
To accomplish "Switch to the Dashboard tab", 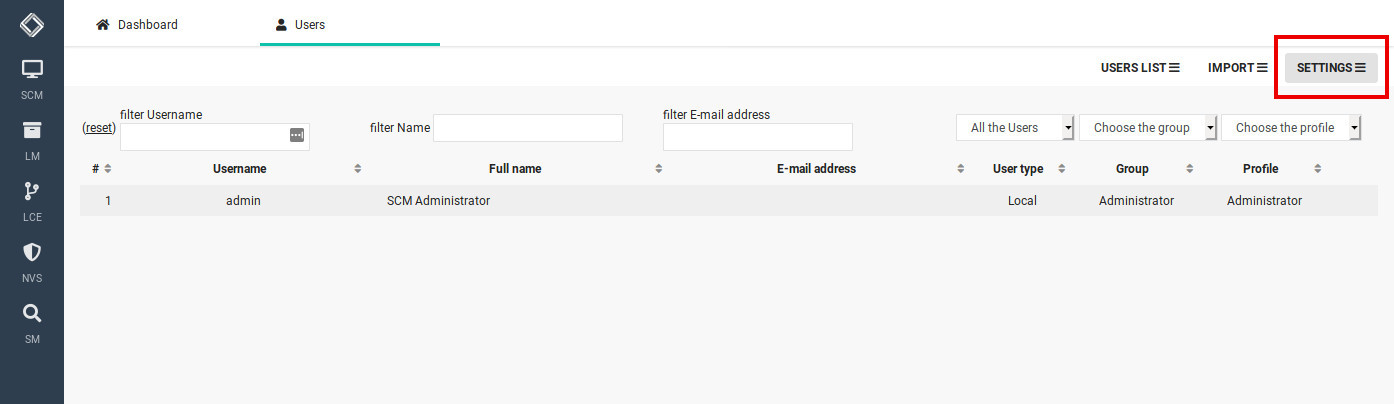I will [137, 24].
